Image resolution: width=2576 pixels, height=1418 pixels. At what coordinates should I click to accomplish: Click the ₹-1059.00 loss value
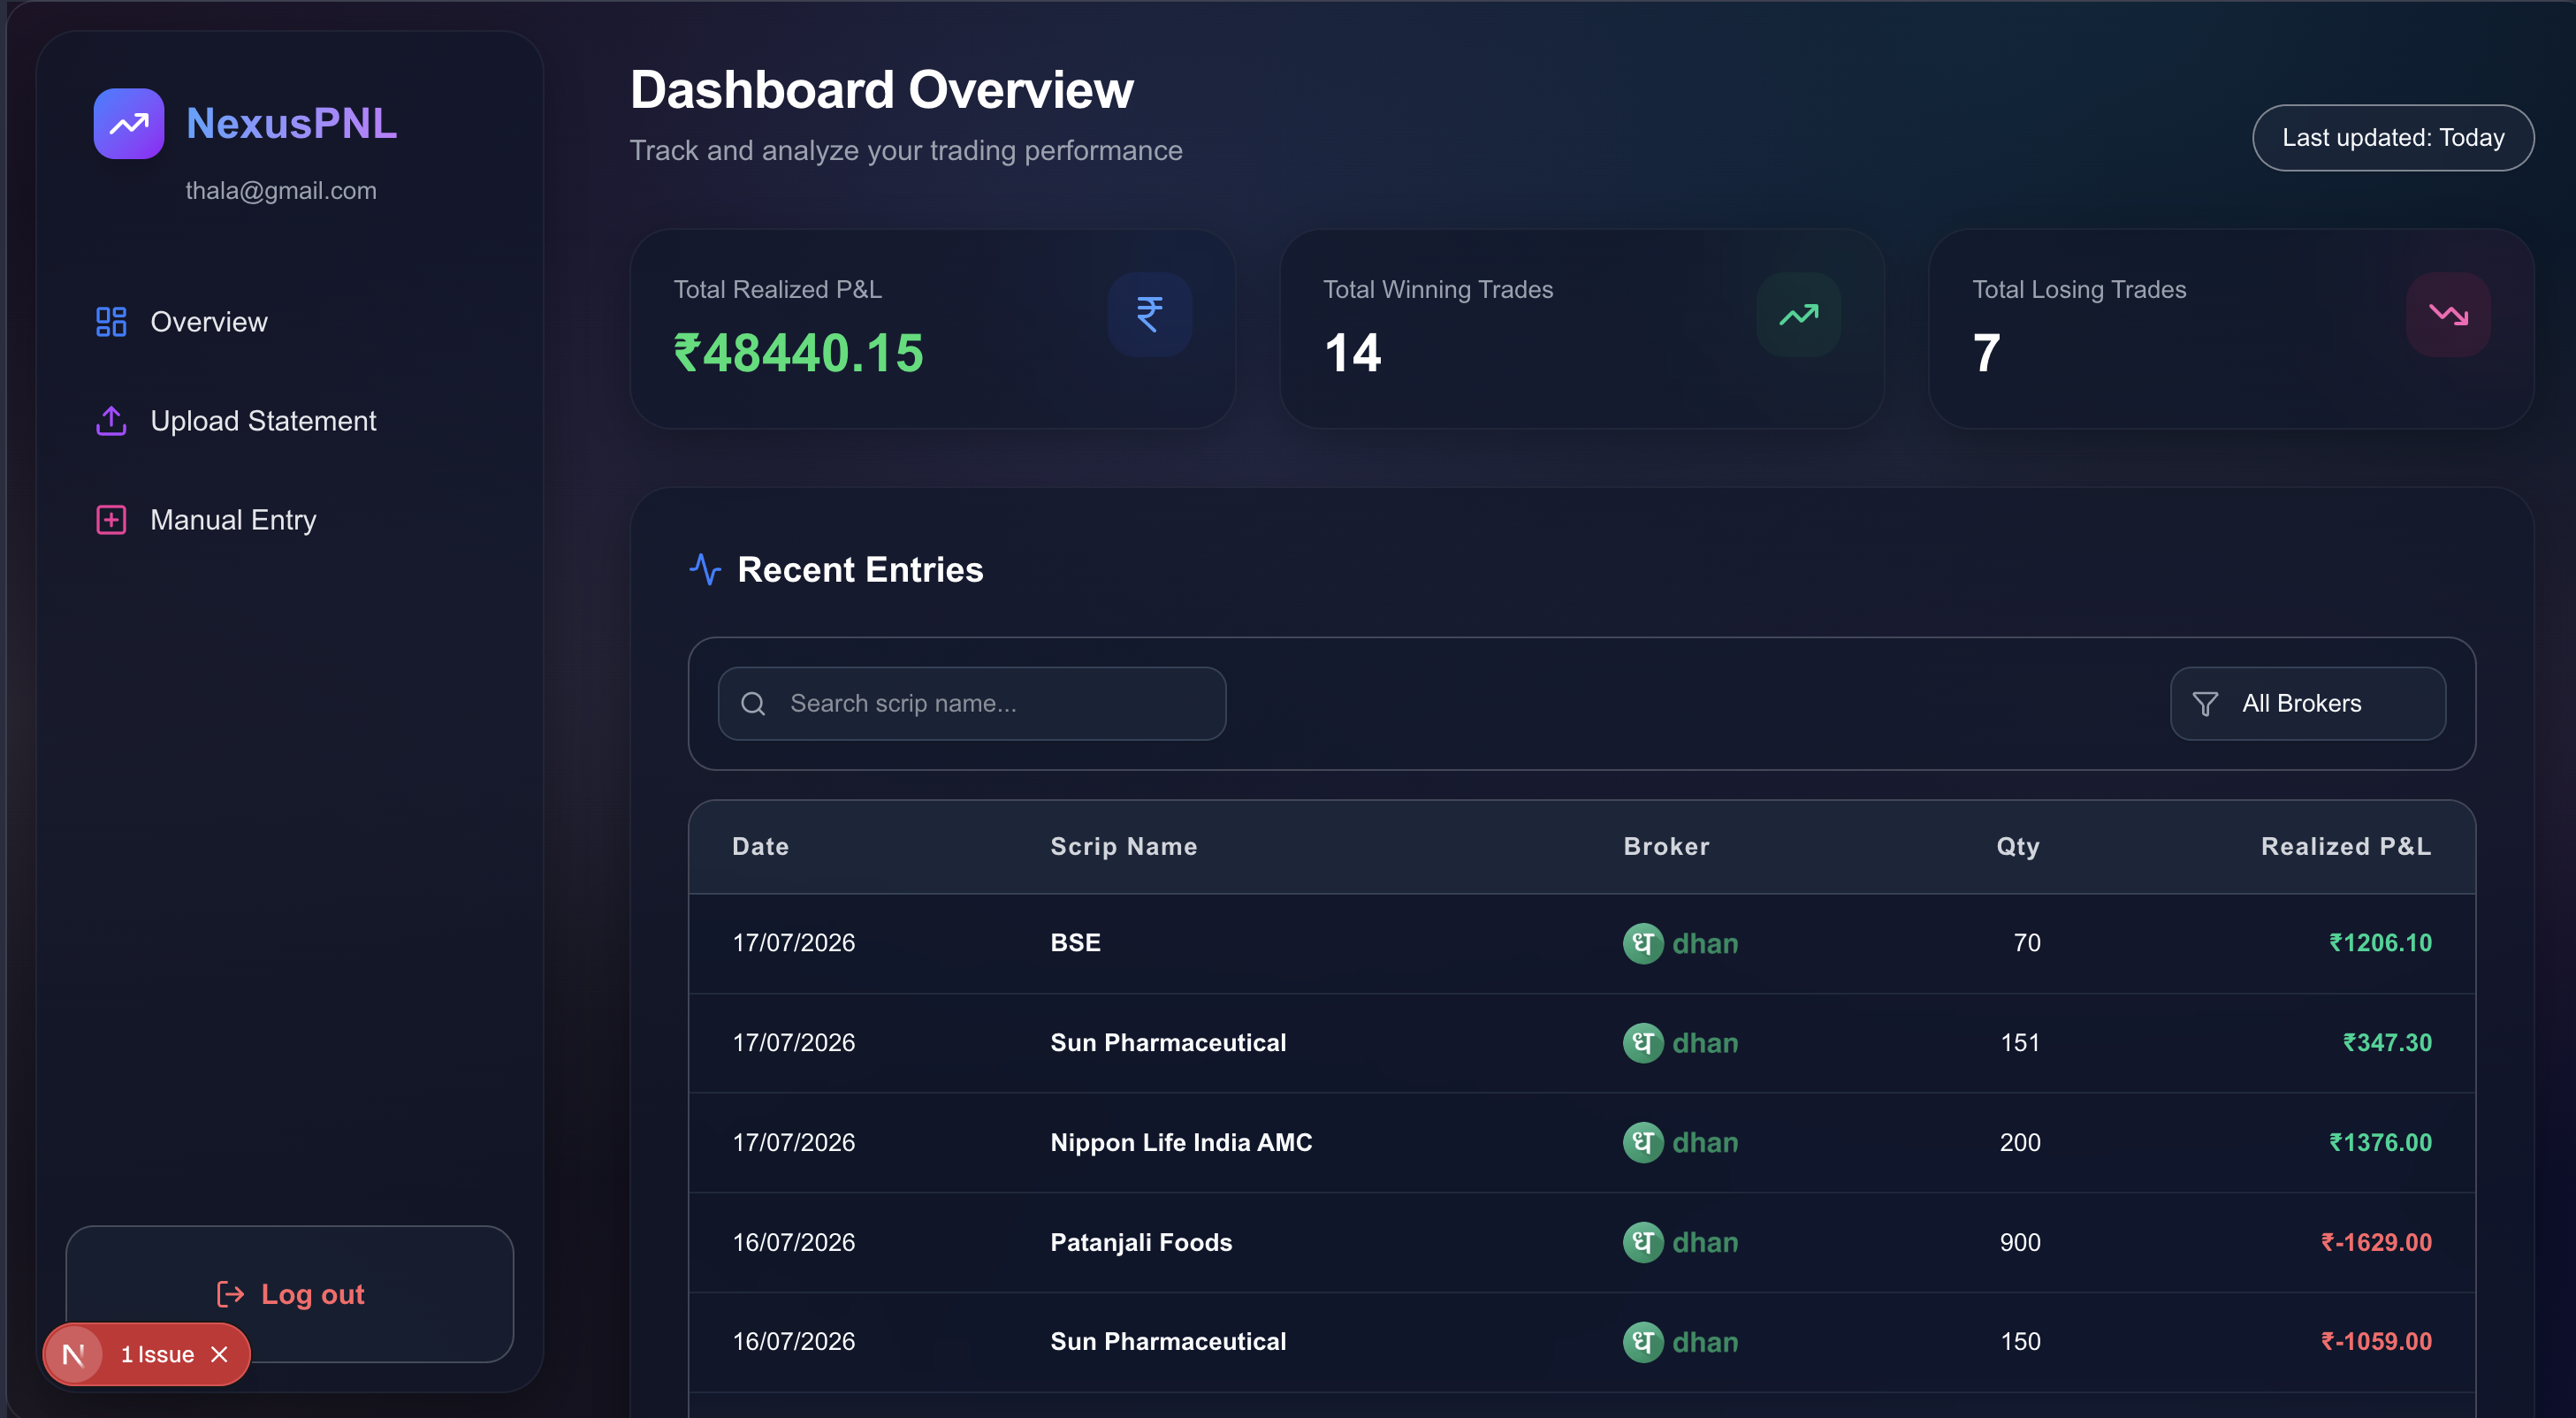coord(2376,1342)
